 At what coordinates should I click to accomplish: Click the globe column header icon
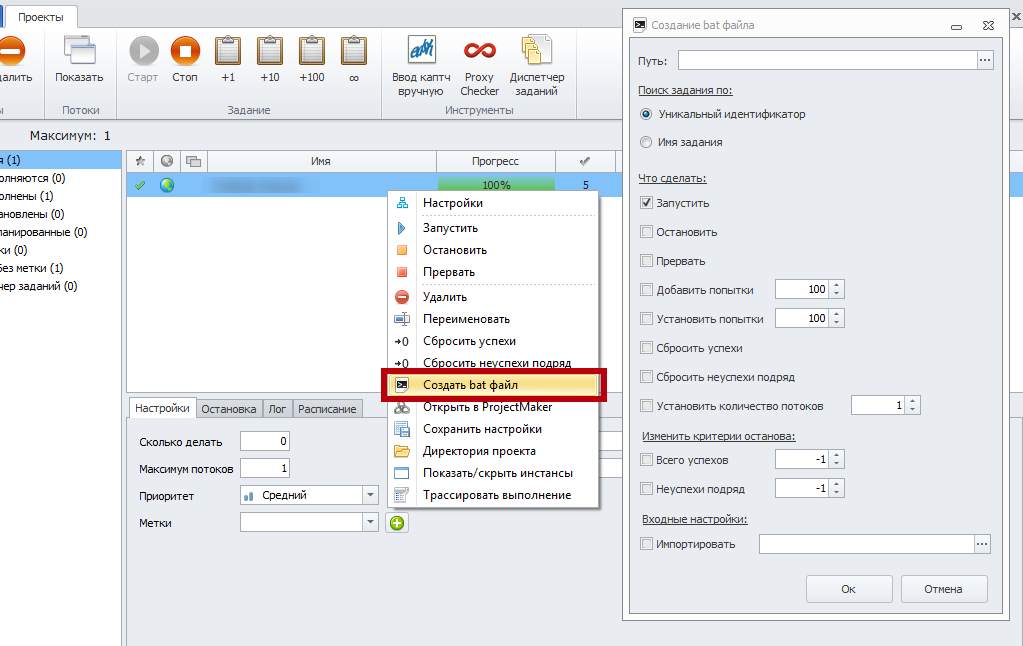167,161
